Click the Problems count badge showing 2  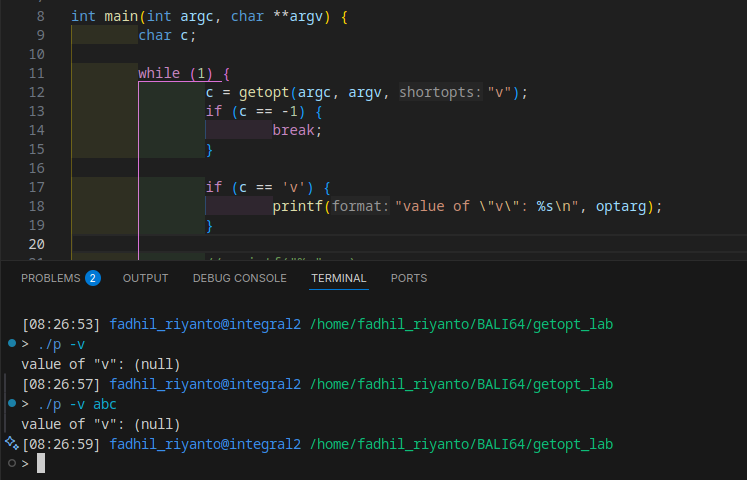coord(93,278)
